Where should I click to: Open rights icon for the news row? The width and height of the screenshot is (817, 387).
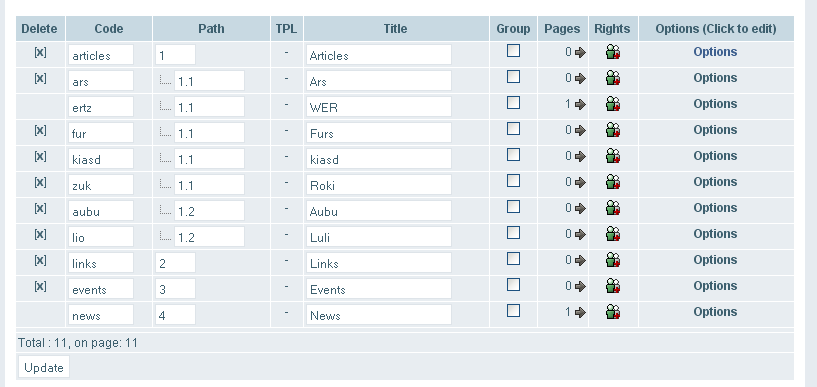613,312
